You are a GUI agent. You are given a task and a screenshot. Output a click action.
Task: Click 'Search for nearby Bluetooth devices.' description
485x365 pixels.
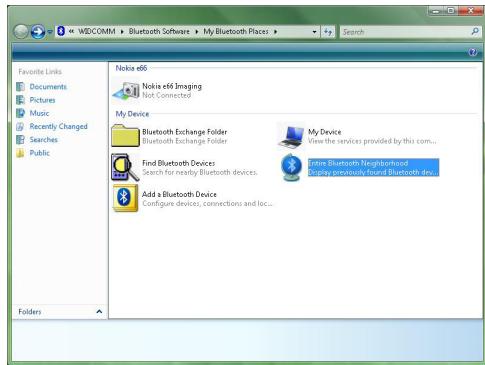200,172
